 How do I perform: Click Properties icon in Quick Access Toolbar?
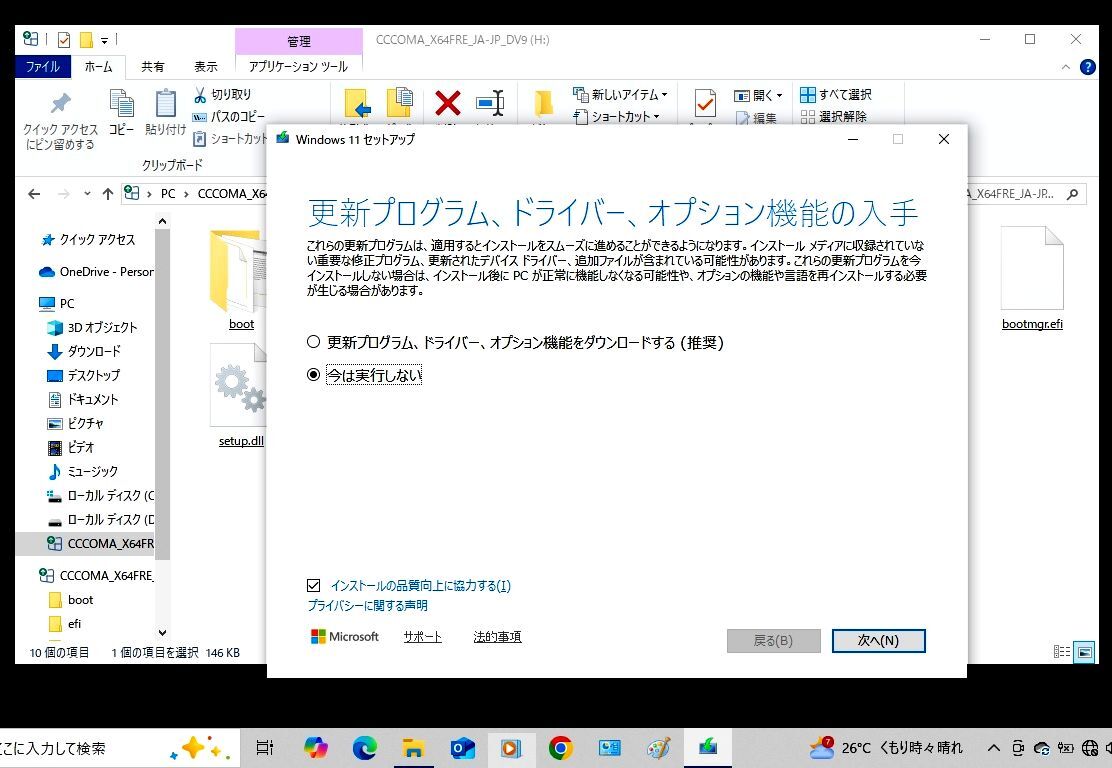point(64,40)
